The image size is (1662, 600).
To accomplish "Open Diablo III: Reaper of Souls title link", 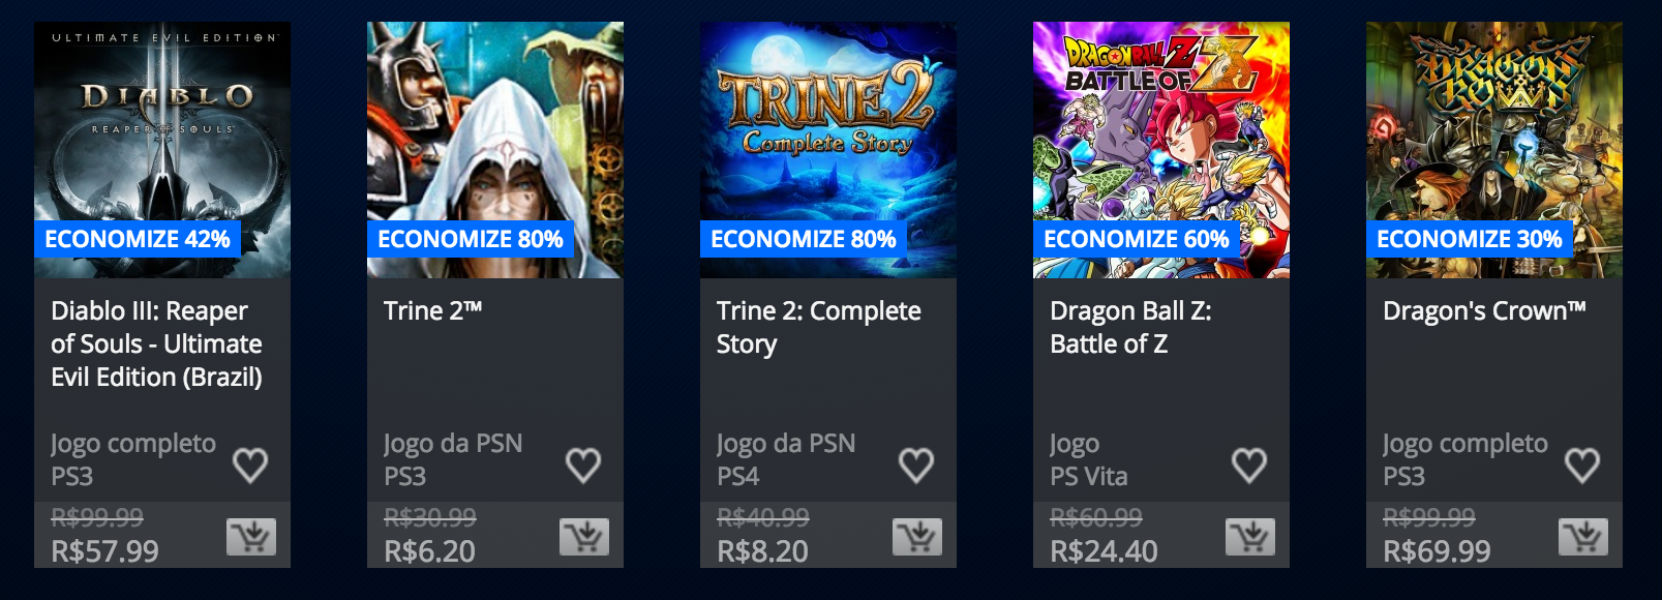I will (x=157, y=344).
